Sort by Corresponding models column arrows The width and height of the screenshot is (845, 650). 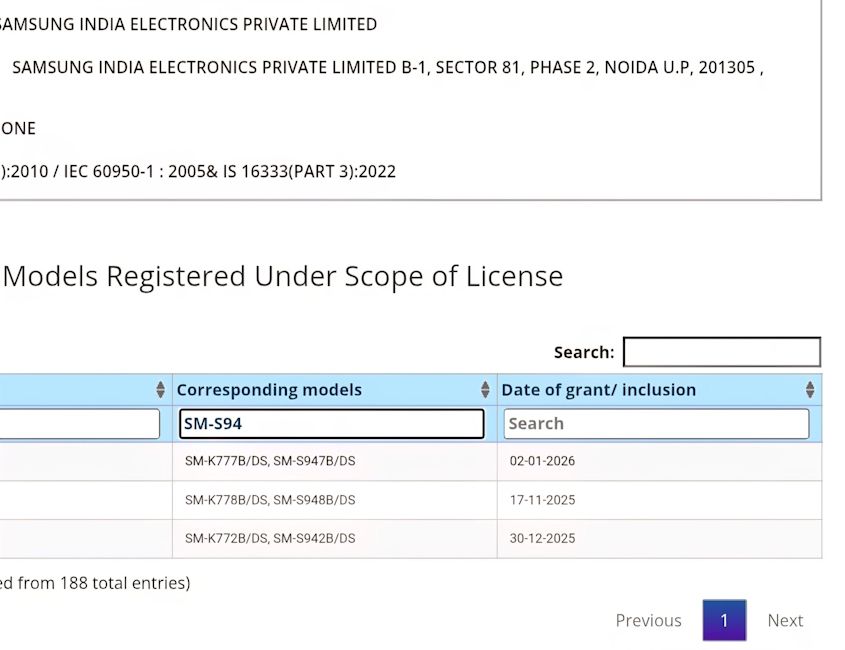click(485, 390)
